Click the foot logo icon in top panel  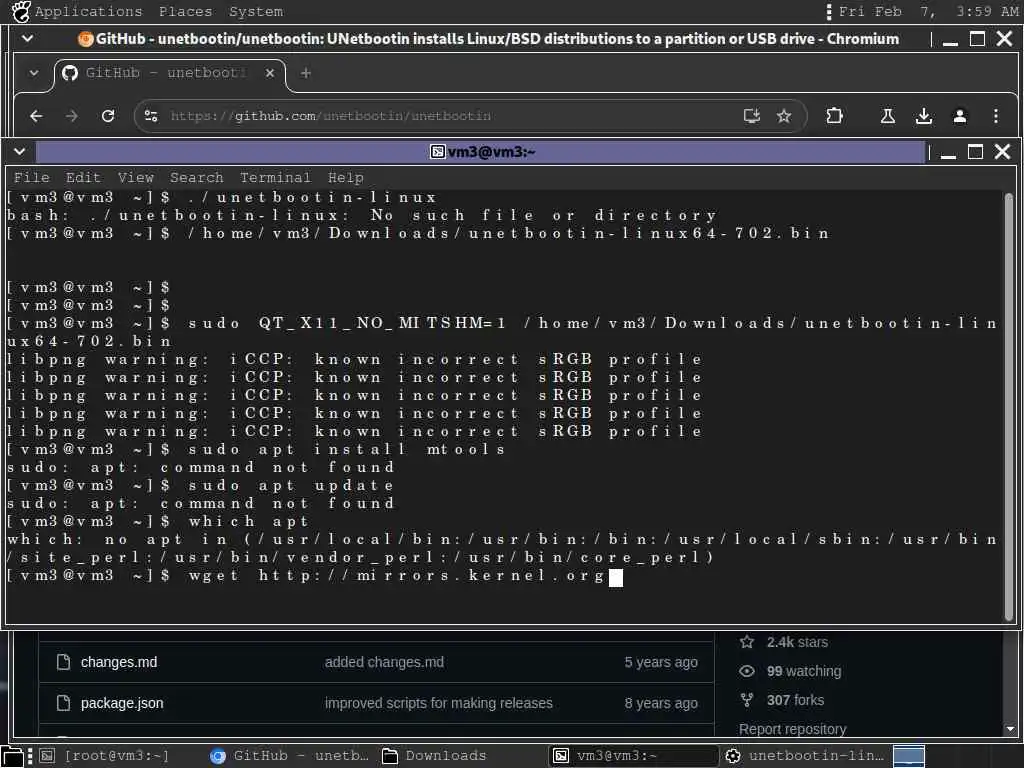pos(21,11)
